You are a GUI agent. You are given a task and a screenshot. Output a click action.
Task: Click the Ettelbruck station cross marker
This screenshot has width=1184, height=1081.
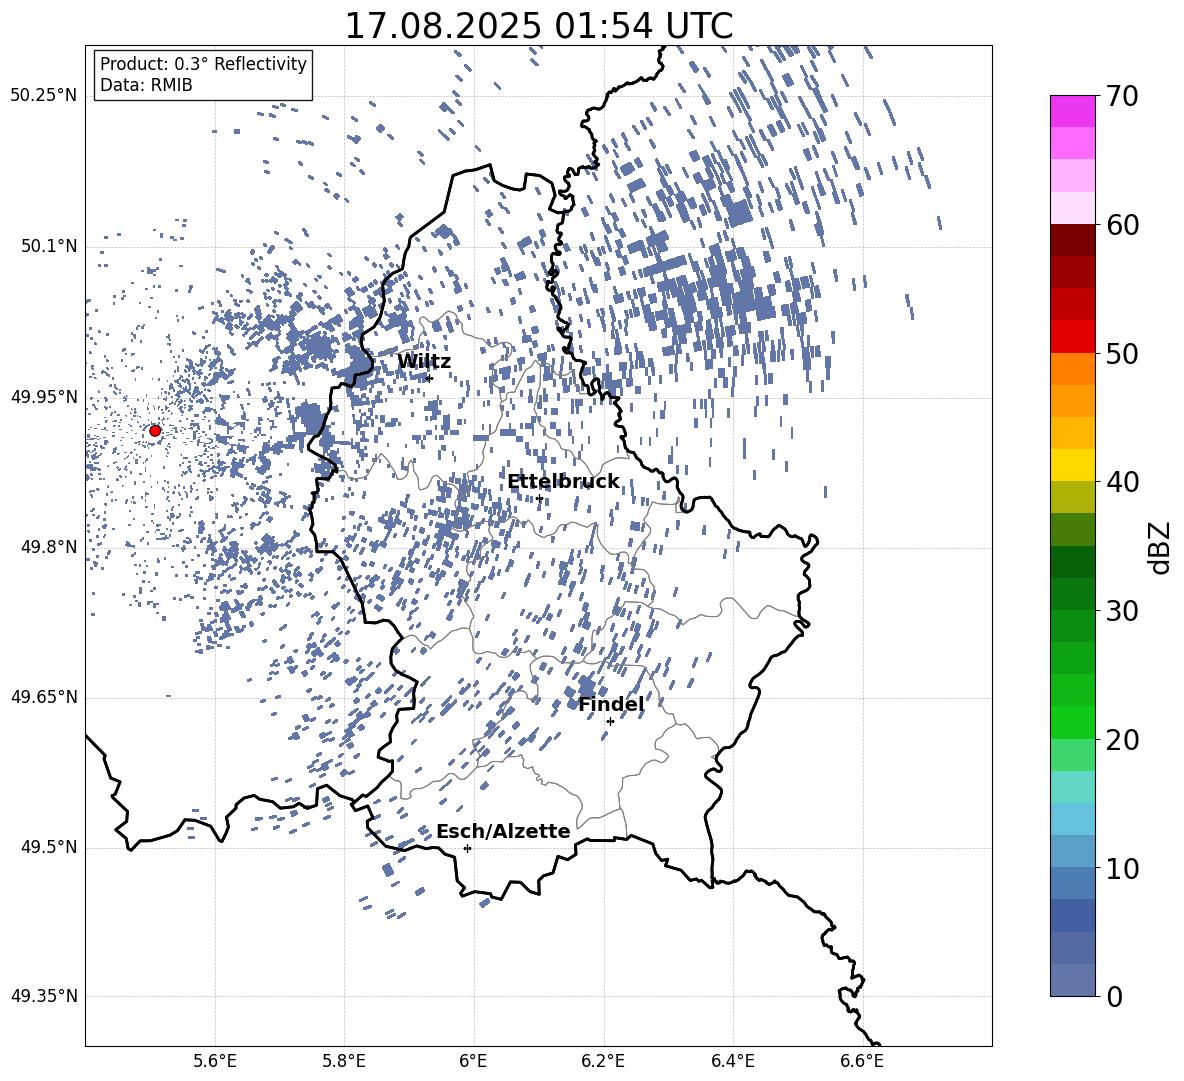click(x=539, y=498)
